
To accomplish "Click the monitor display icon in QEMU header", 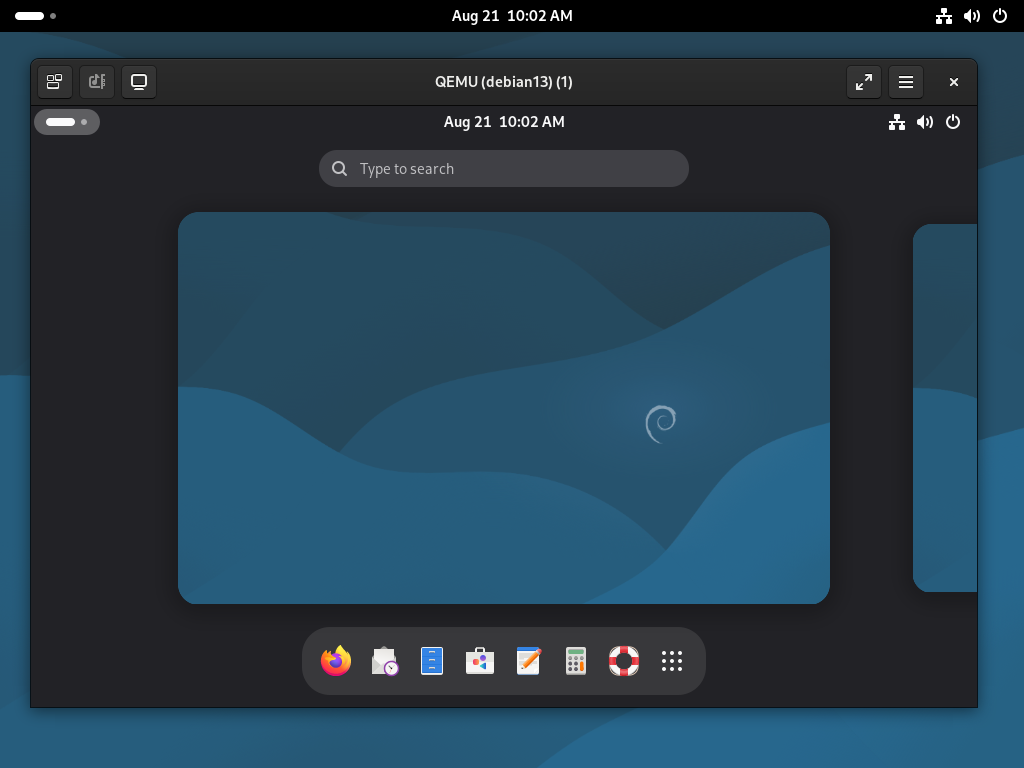I will [x=139, y=82].
